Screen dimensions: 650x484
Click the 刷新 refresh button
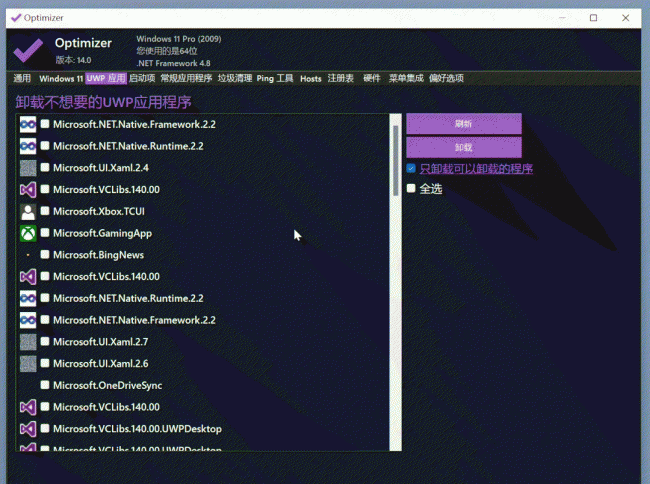click(464, 124)
